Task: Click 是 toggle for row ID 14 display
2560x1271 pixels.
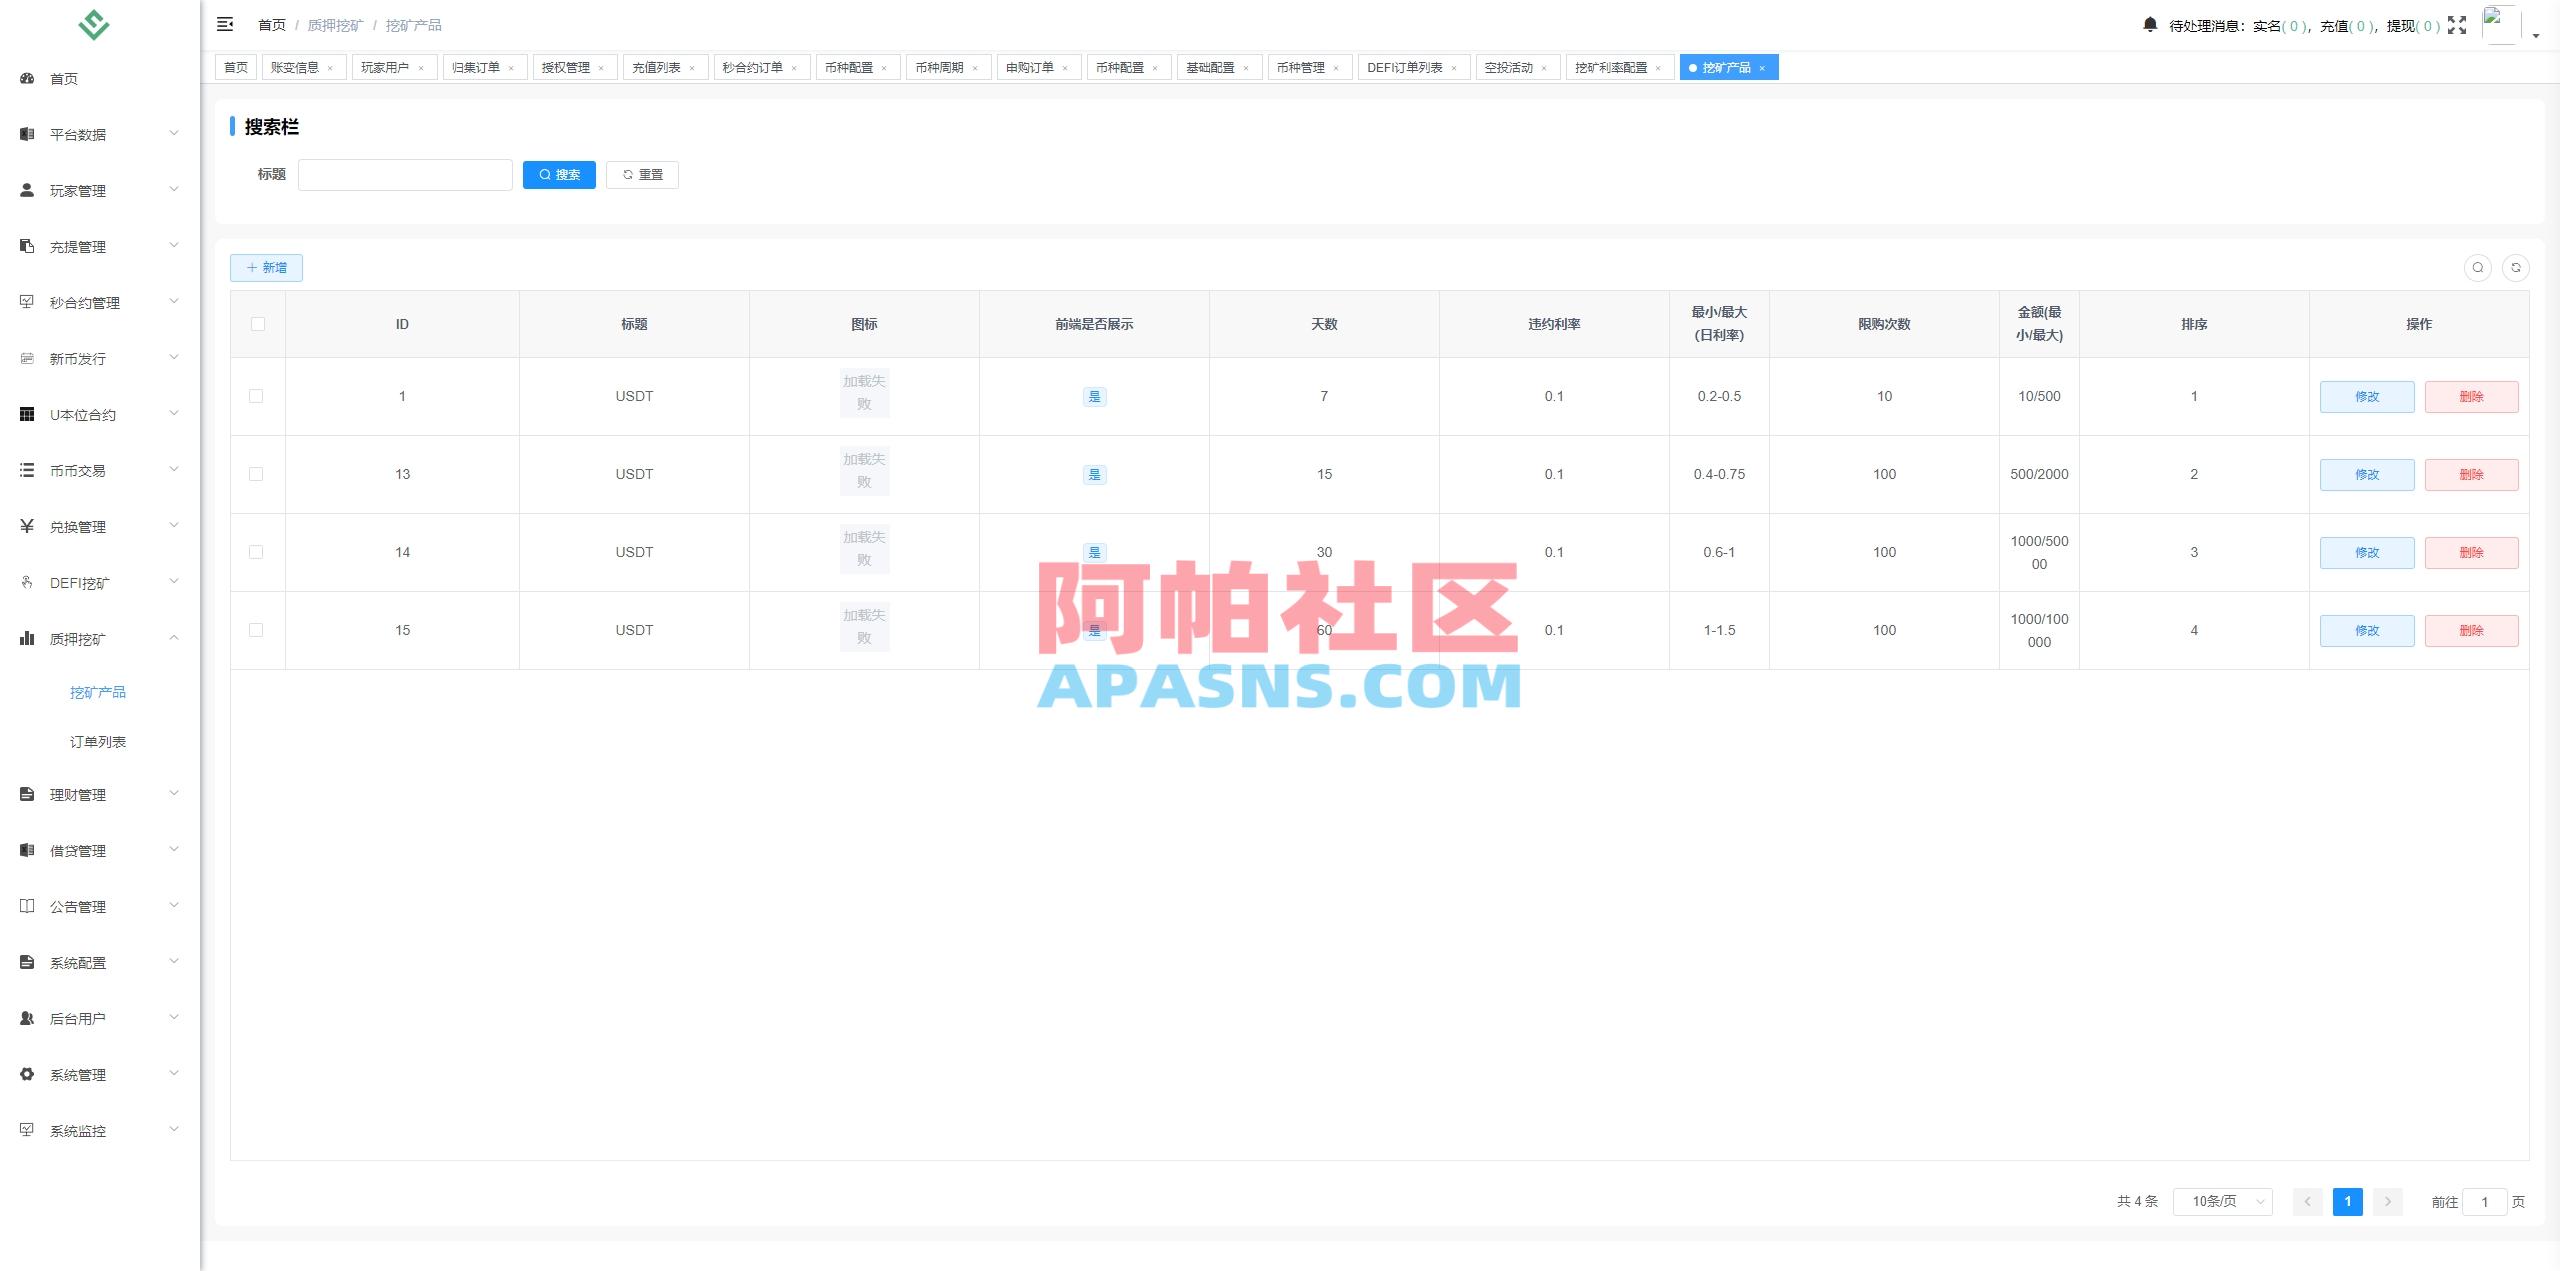Action: coord(1095,552)
